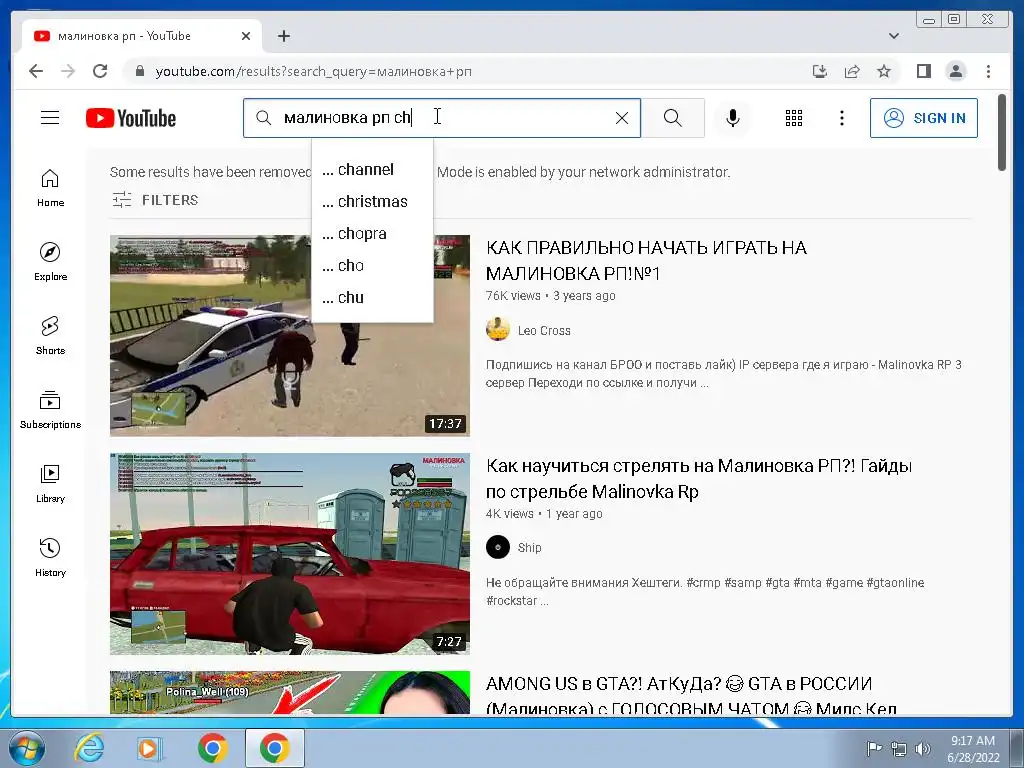The height and width of the screenshot is (768, 1024).
Task: Toggle the Chrome side panel icon
Action: click(923, 71)
